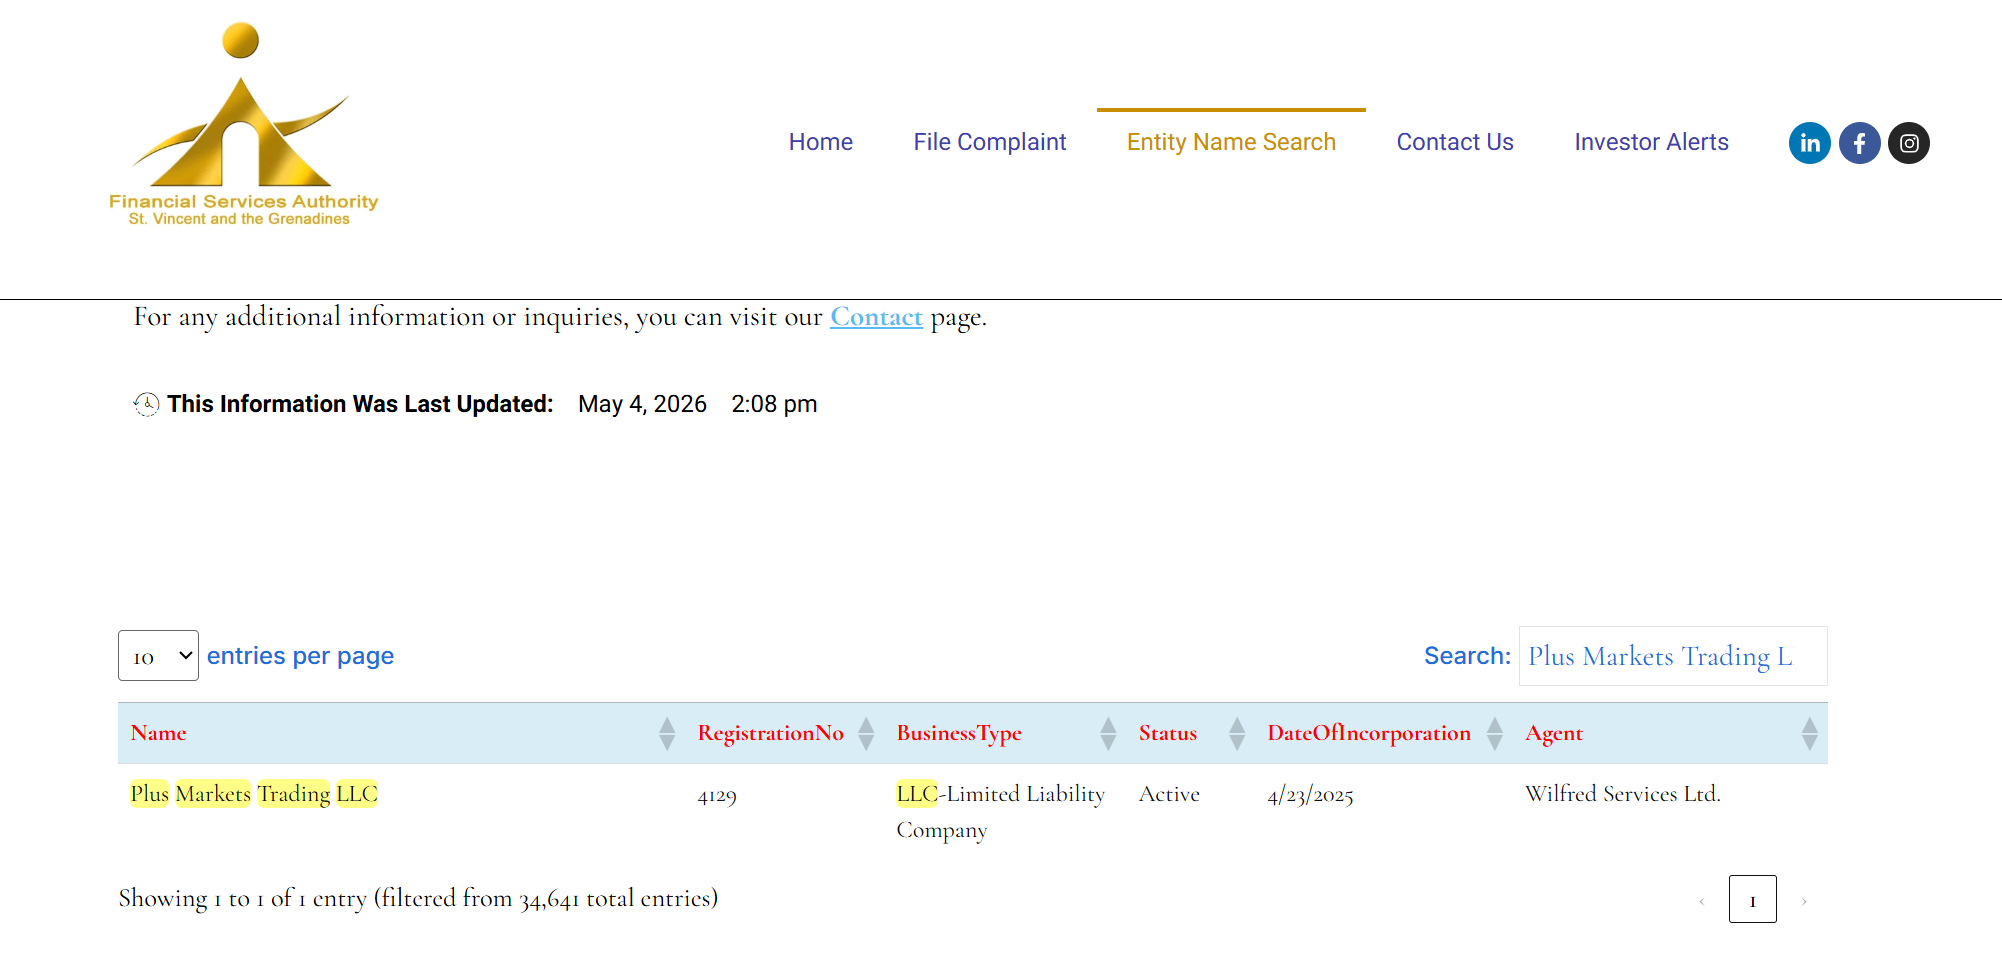This screenshot has width=2002, height=972.
Task: Focus the Search input field
Action: (x=1673, y=656)
